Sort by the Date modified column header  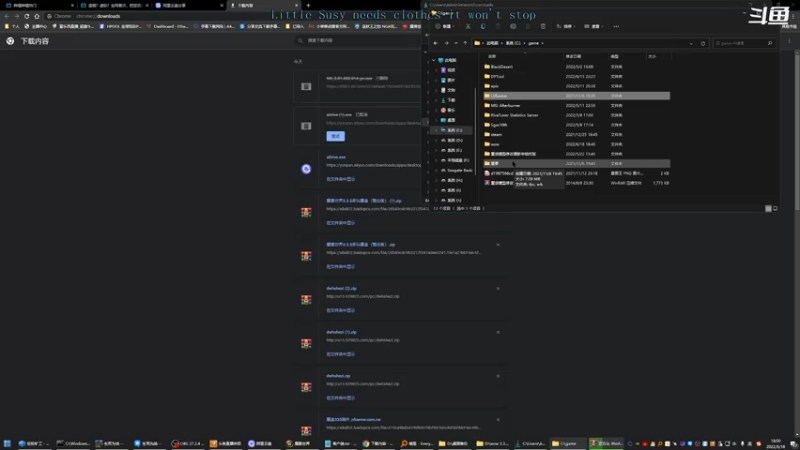tap(573, 56)
